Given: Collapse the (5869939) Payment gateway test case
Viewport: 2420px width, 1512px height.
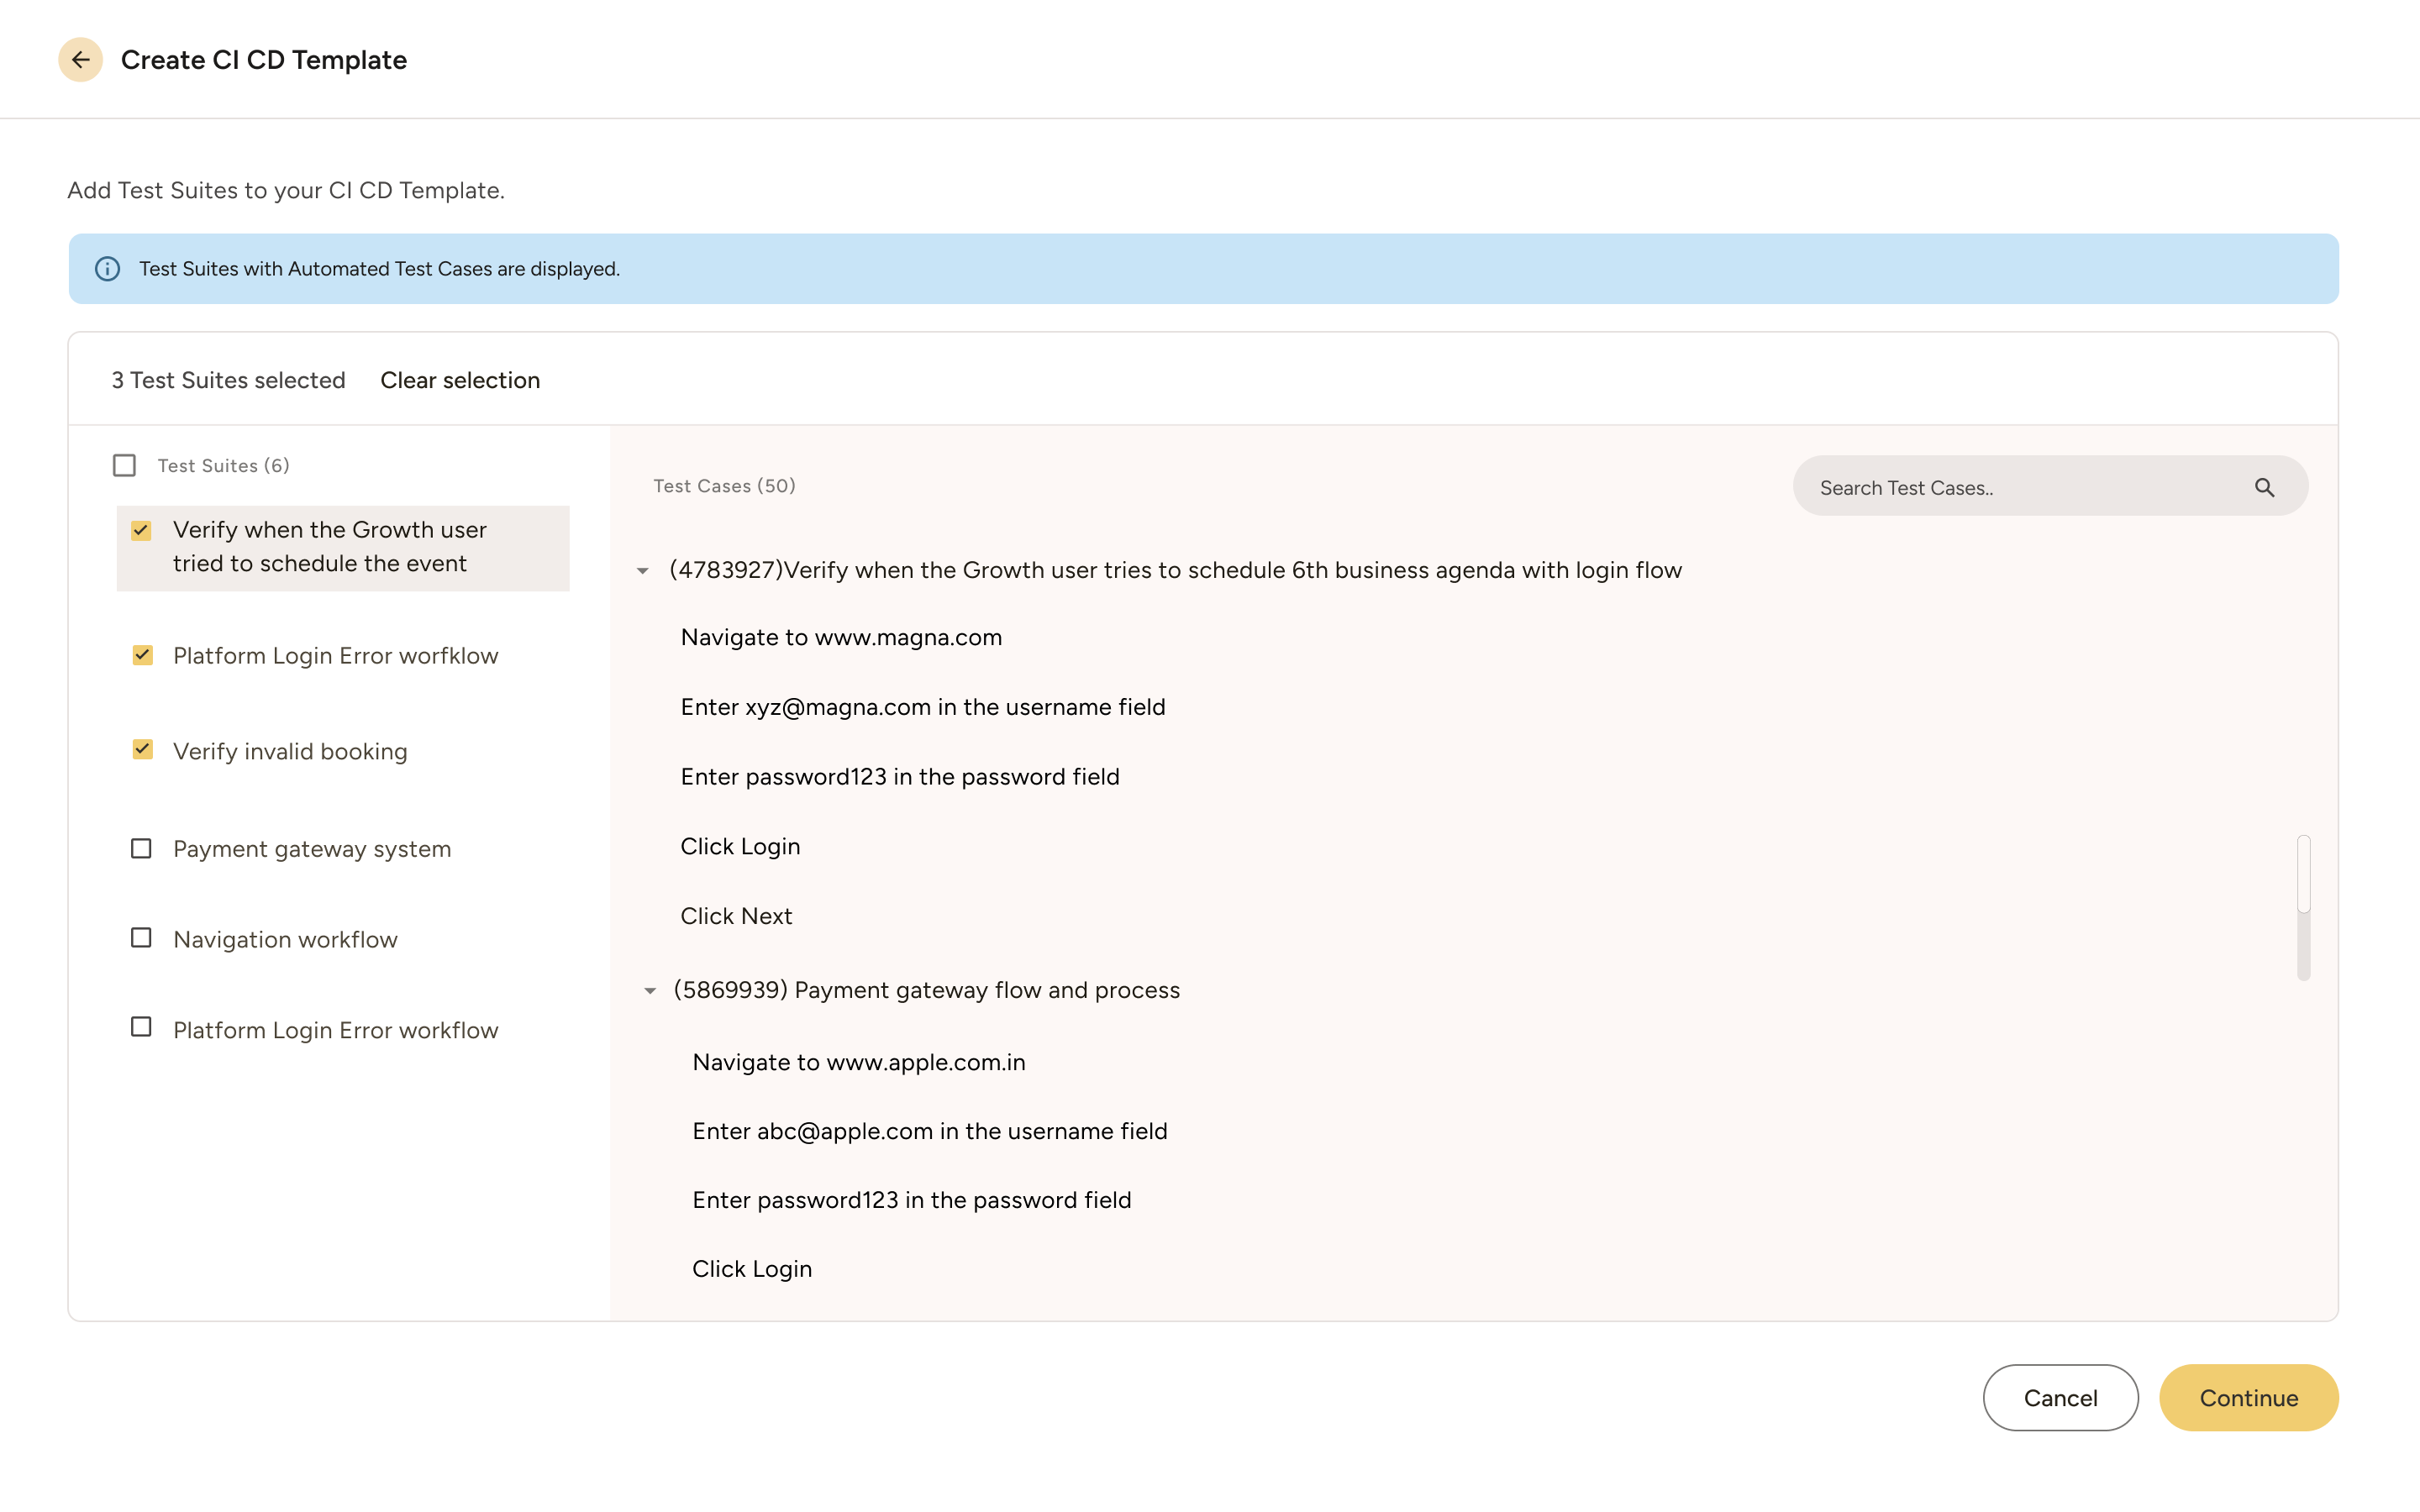Looking at the screenshot, I should point(650,990).
